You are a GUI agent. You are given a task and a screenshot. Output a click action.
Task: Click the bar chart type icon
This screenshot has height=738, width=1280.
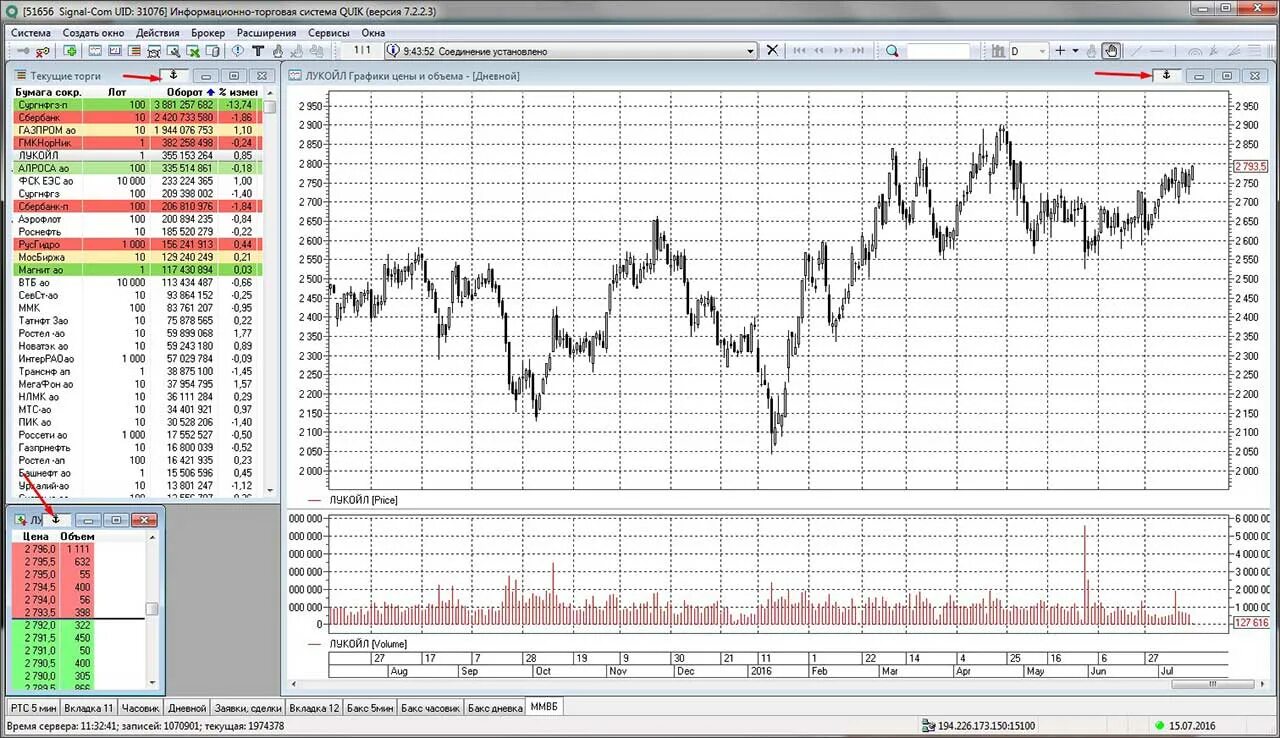click(998, 50)
